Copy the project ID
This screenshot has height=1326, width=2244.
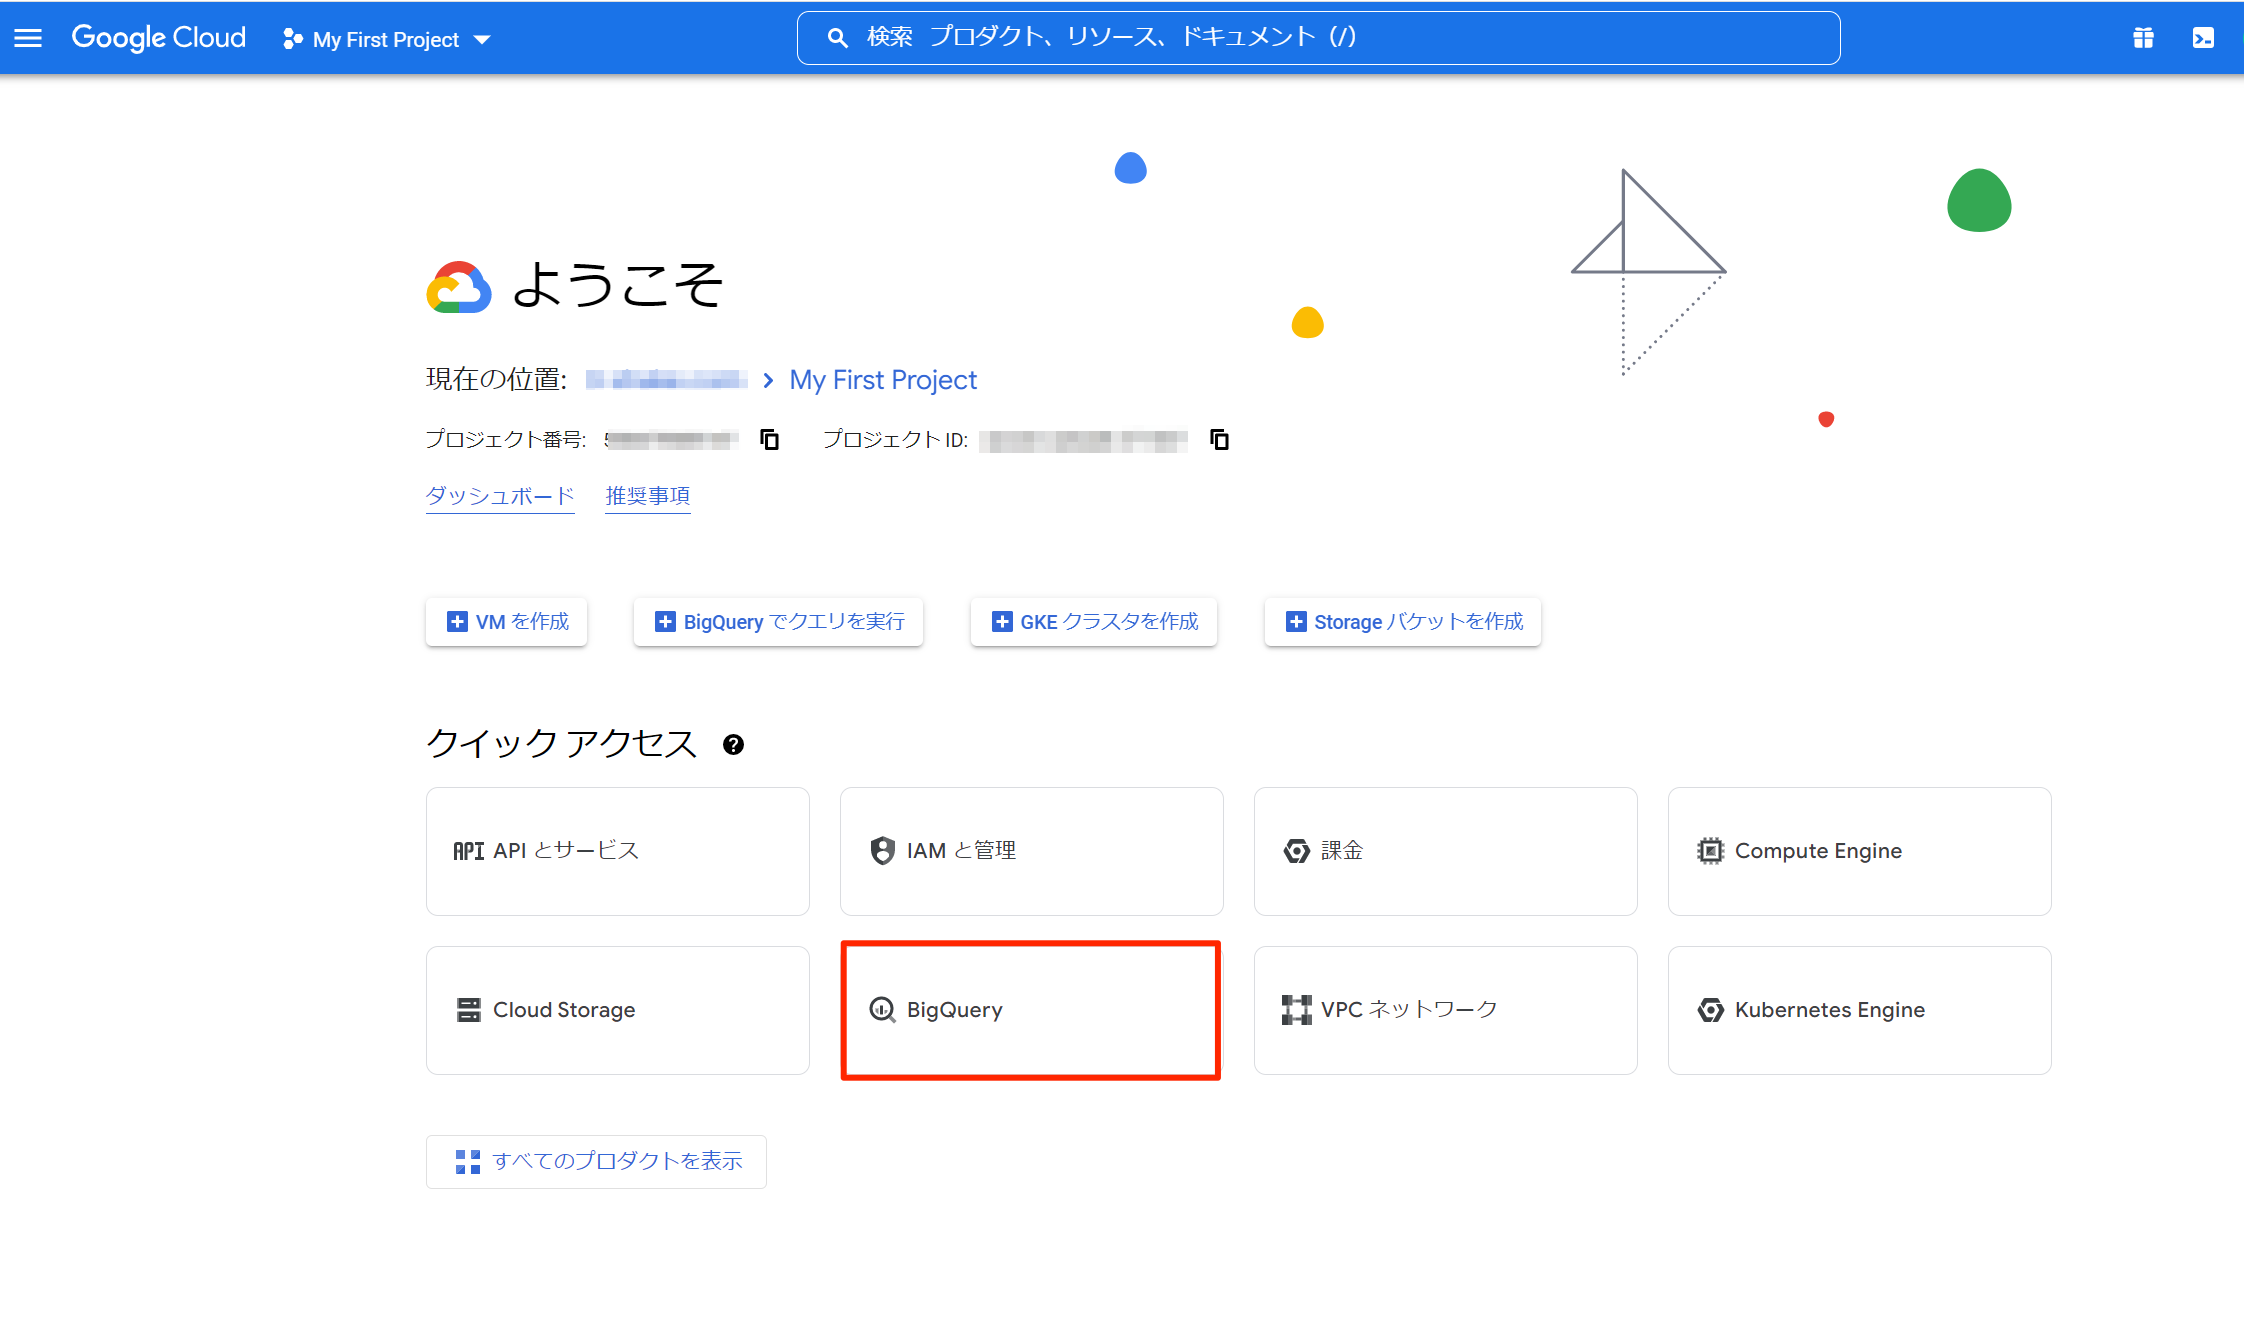[x=1219, y=439]
